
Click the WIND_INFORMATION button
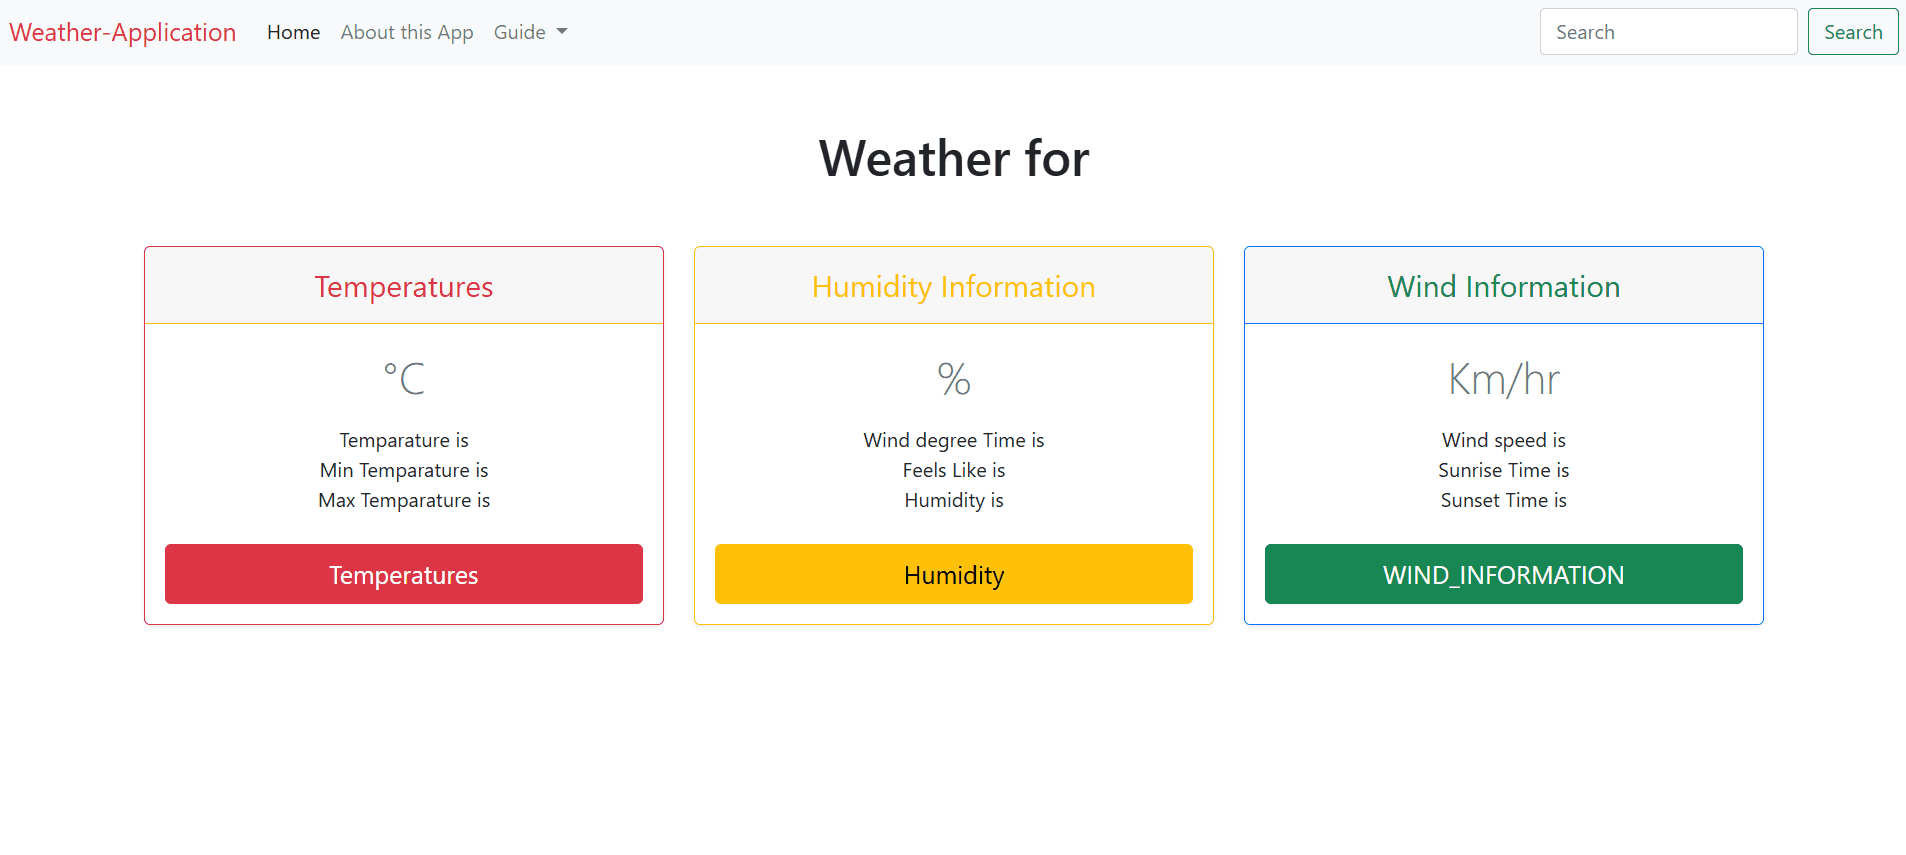click(1503, 574)
